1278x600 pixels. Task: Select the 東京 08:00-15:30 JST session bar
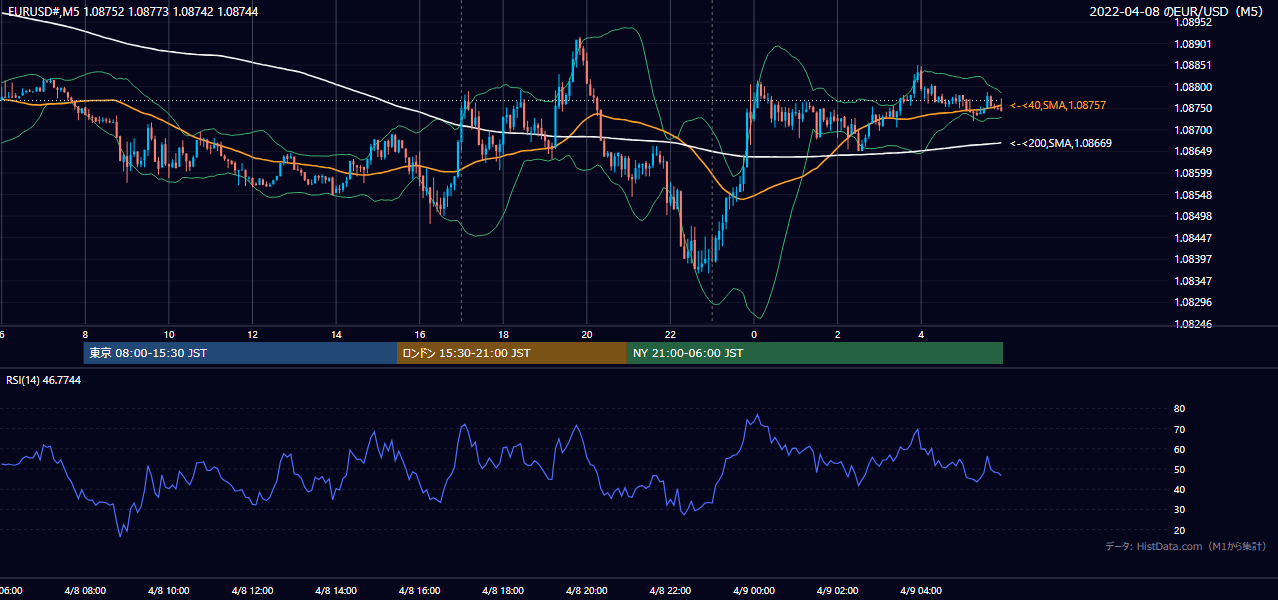(240, 353)
